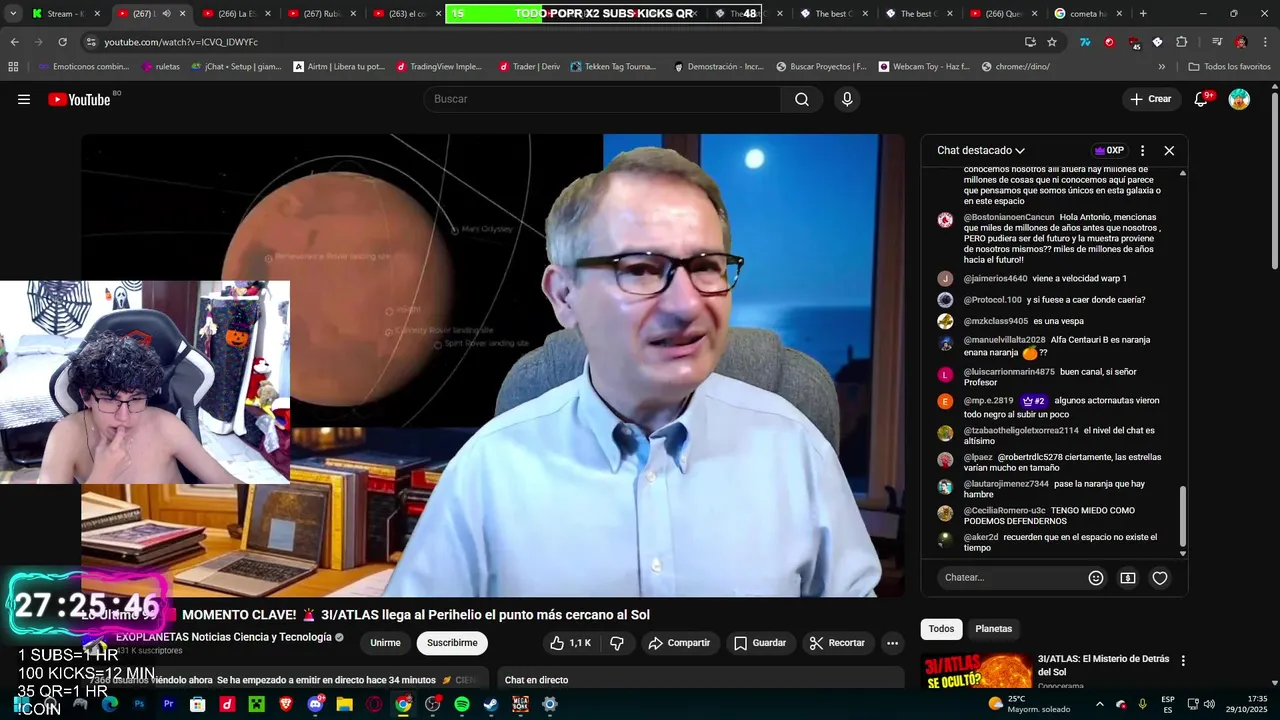
Task: Focus the Buscar search field
Action: [x=602, y=99]
